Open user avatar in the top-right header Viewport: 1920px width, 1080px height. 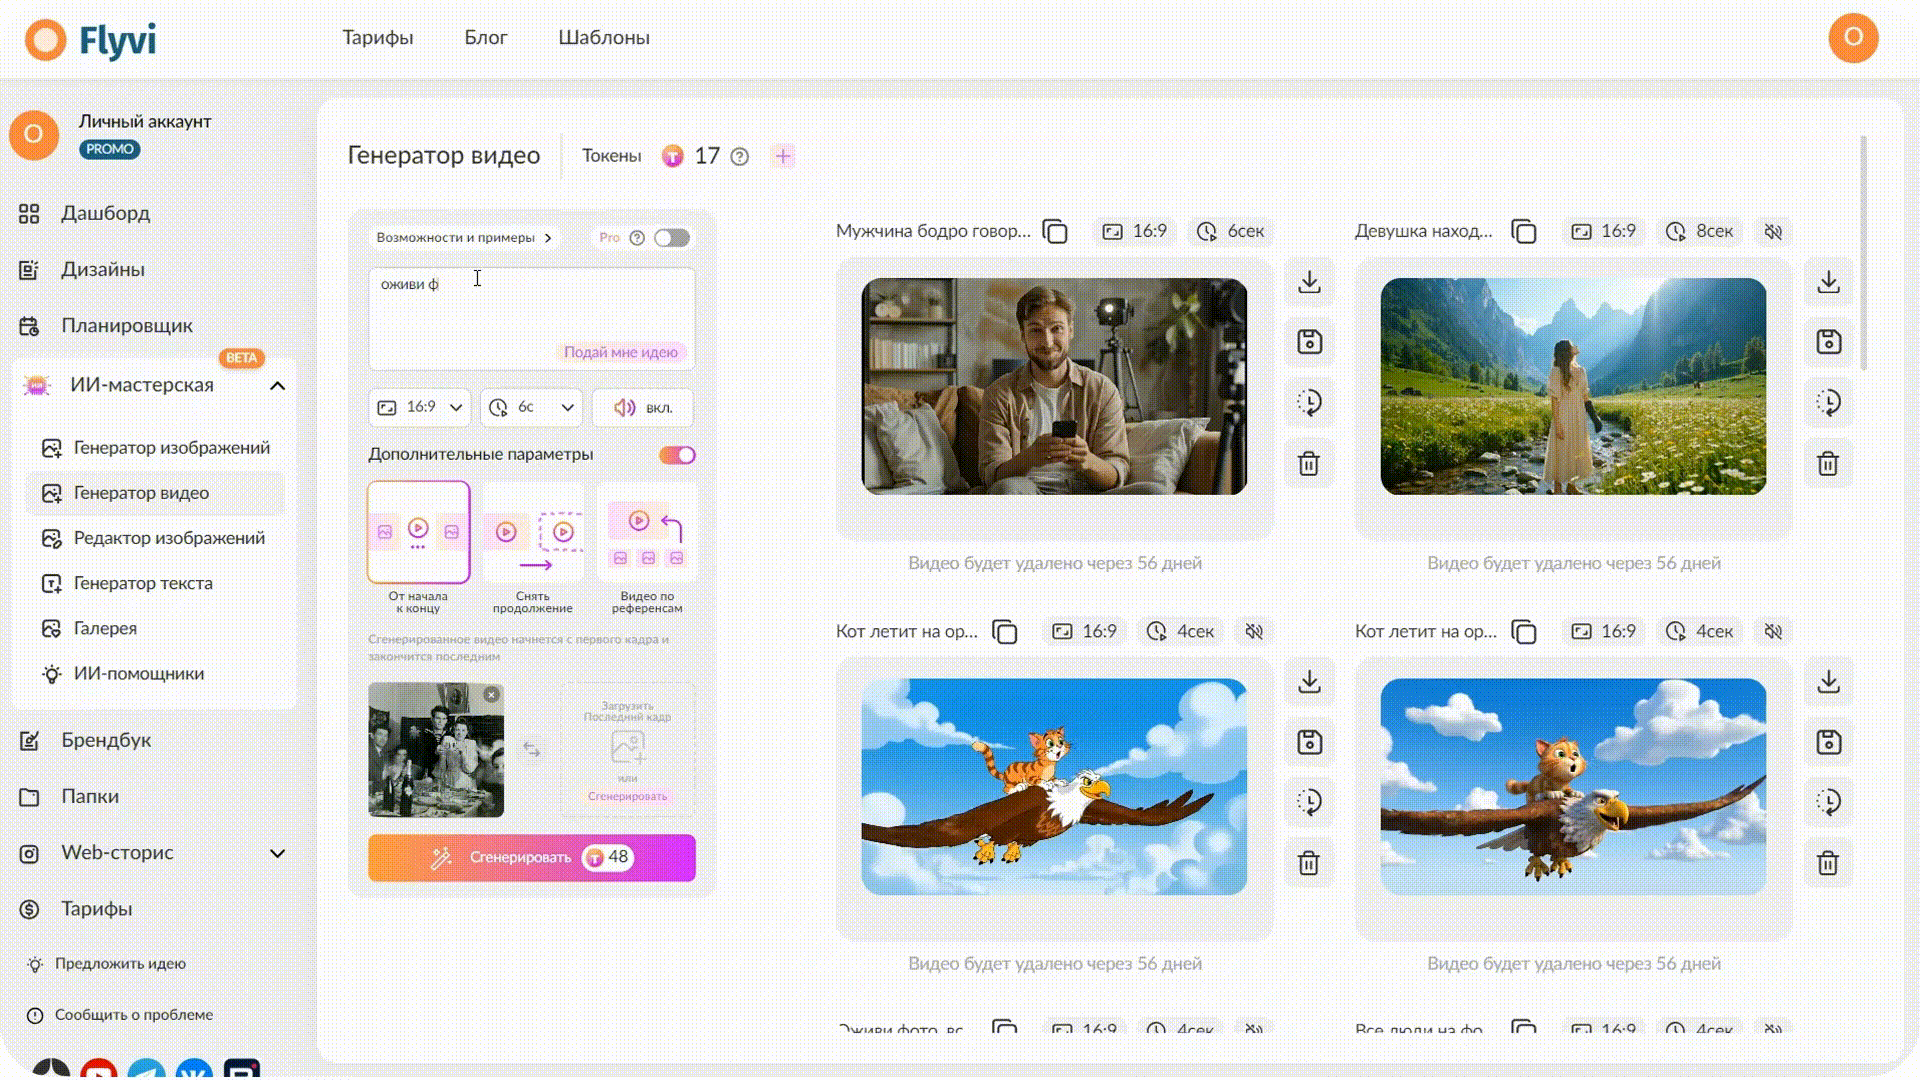point(1853,38)
